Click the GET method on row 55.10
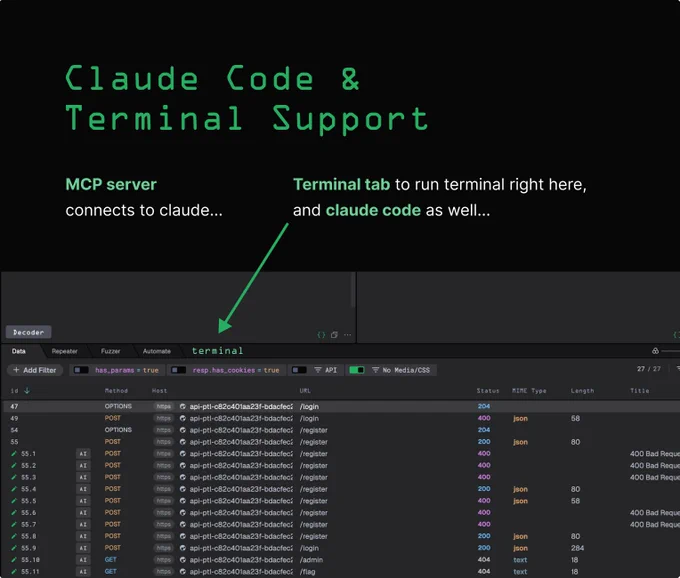Viewport: 680px width, 578px height. 111,560
